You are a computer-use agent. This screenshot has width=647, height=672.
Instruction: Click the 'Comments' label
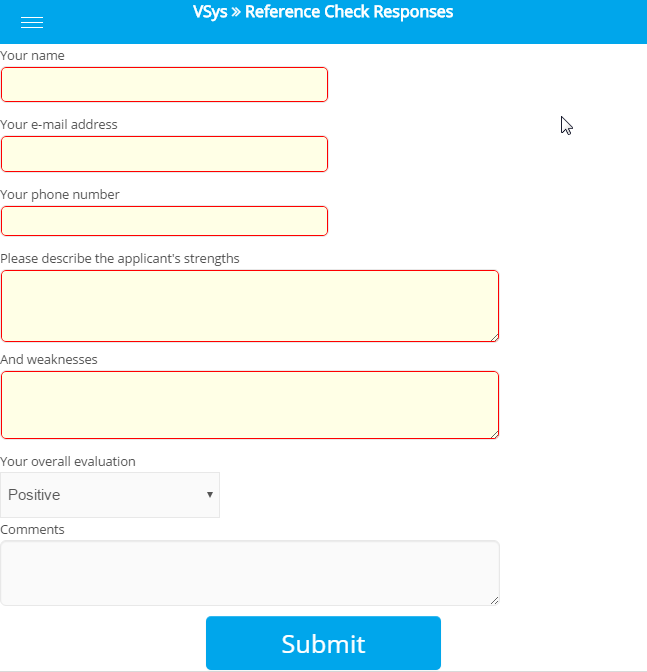(33, 530)
